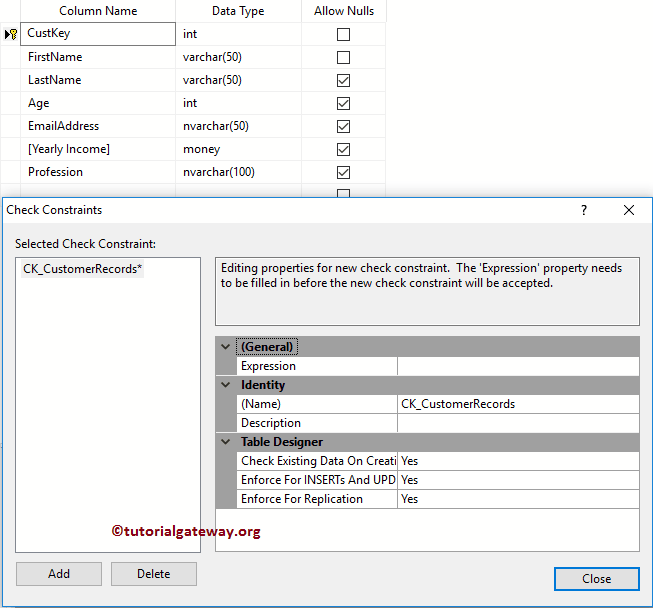Click the nvarchar(100) data type cell
Image resolution: width=653 pixels, height=608 pixels.
[239, 172]
